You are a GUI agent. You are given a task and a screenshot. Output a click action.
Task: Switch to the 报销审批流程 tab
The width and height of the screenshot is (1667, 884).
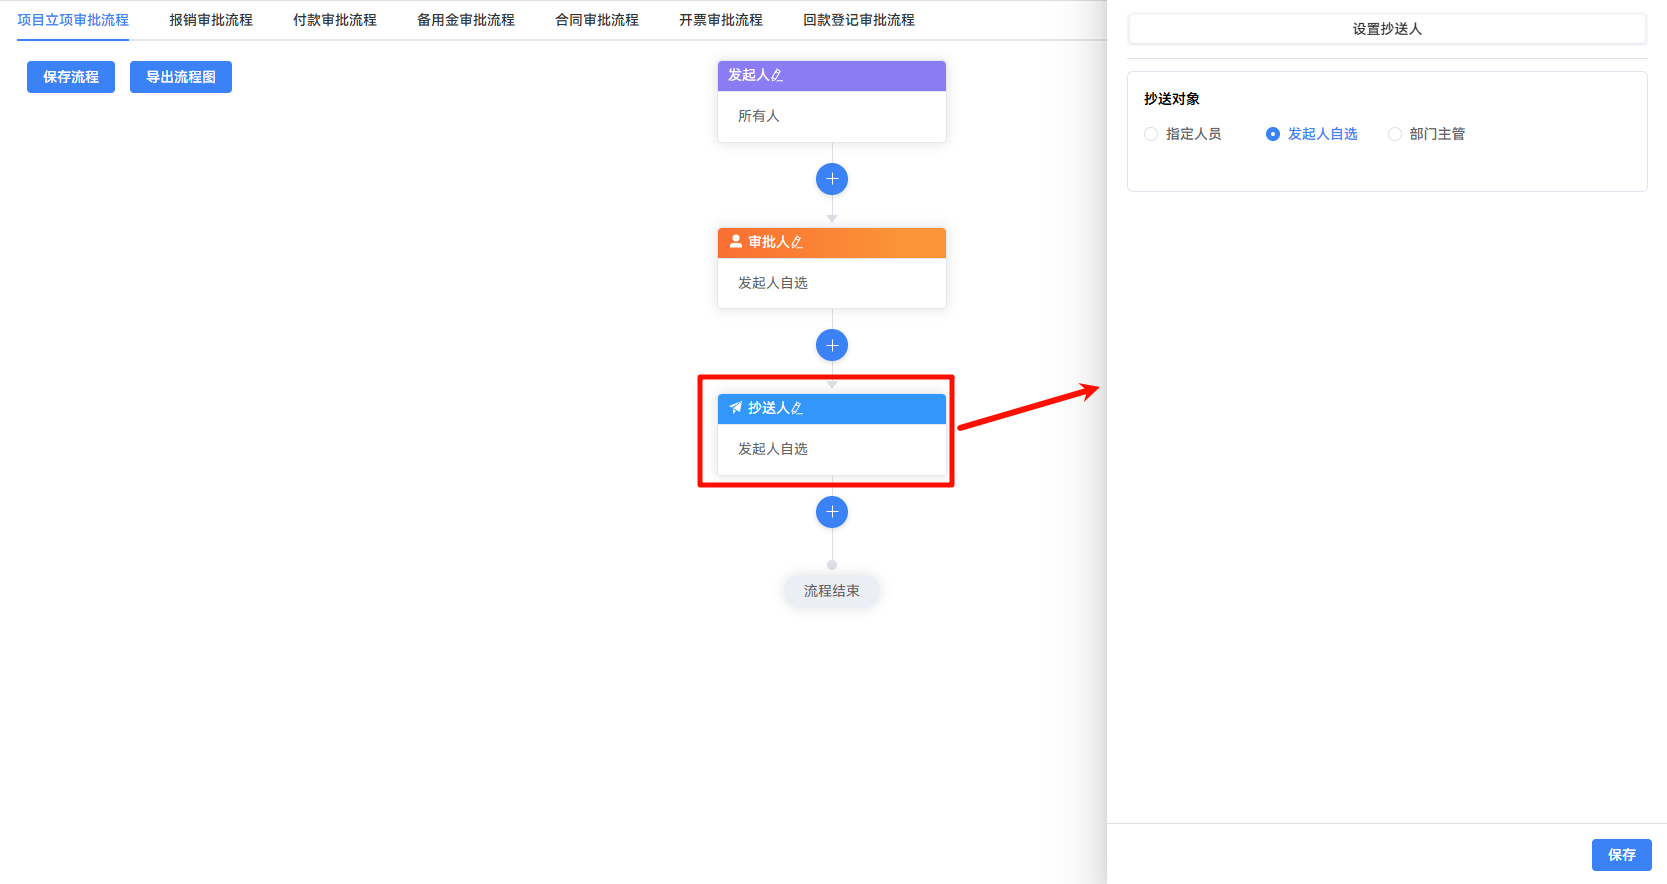point(211,20)
